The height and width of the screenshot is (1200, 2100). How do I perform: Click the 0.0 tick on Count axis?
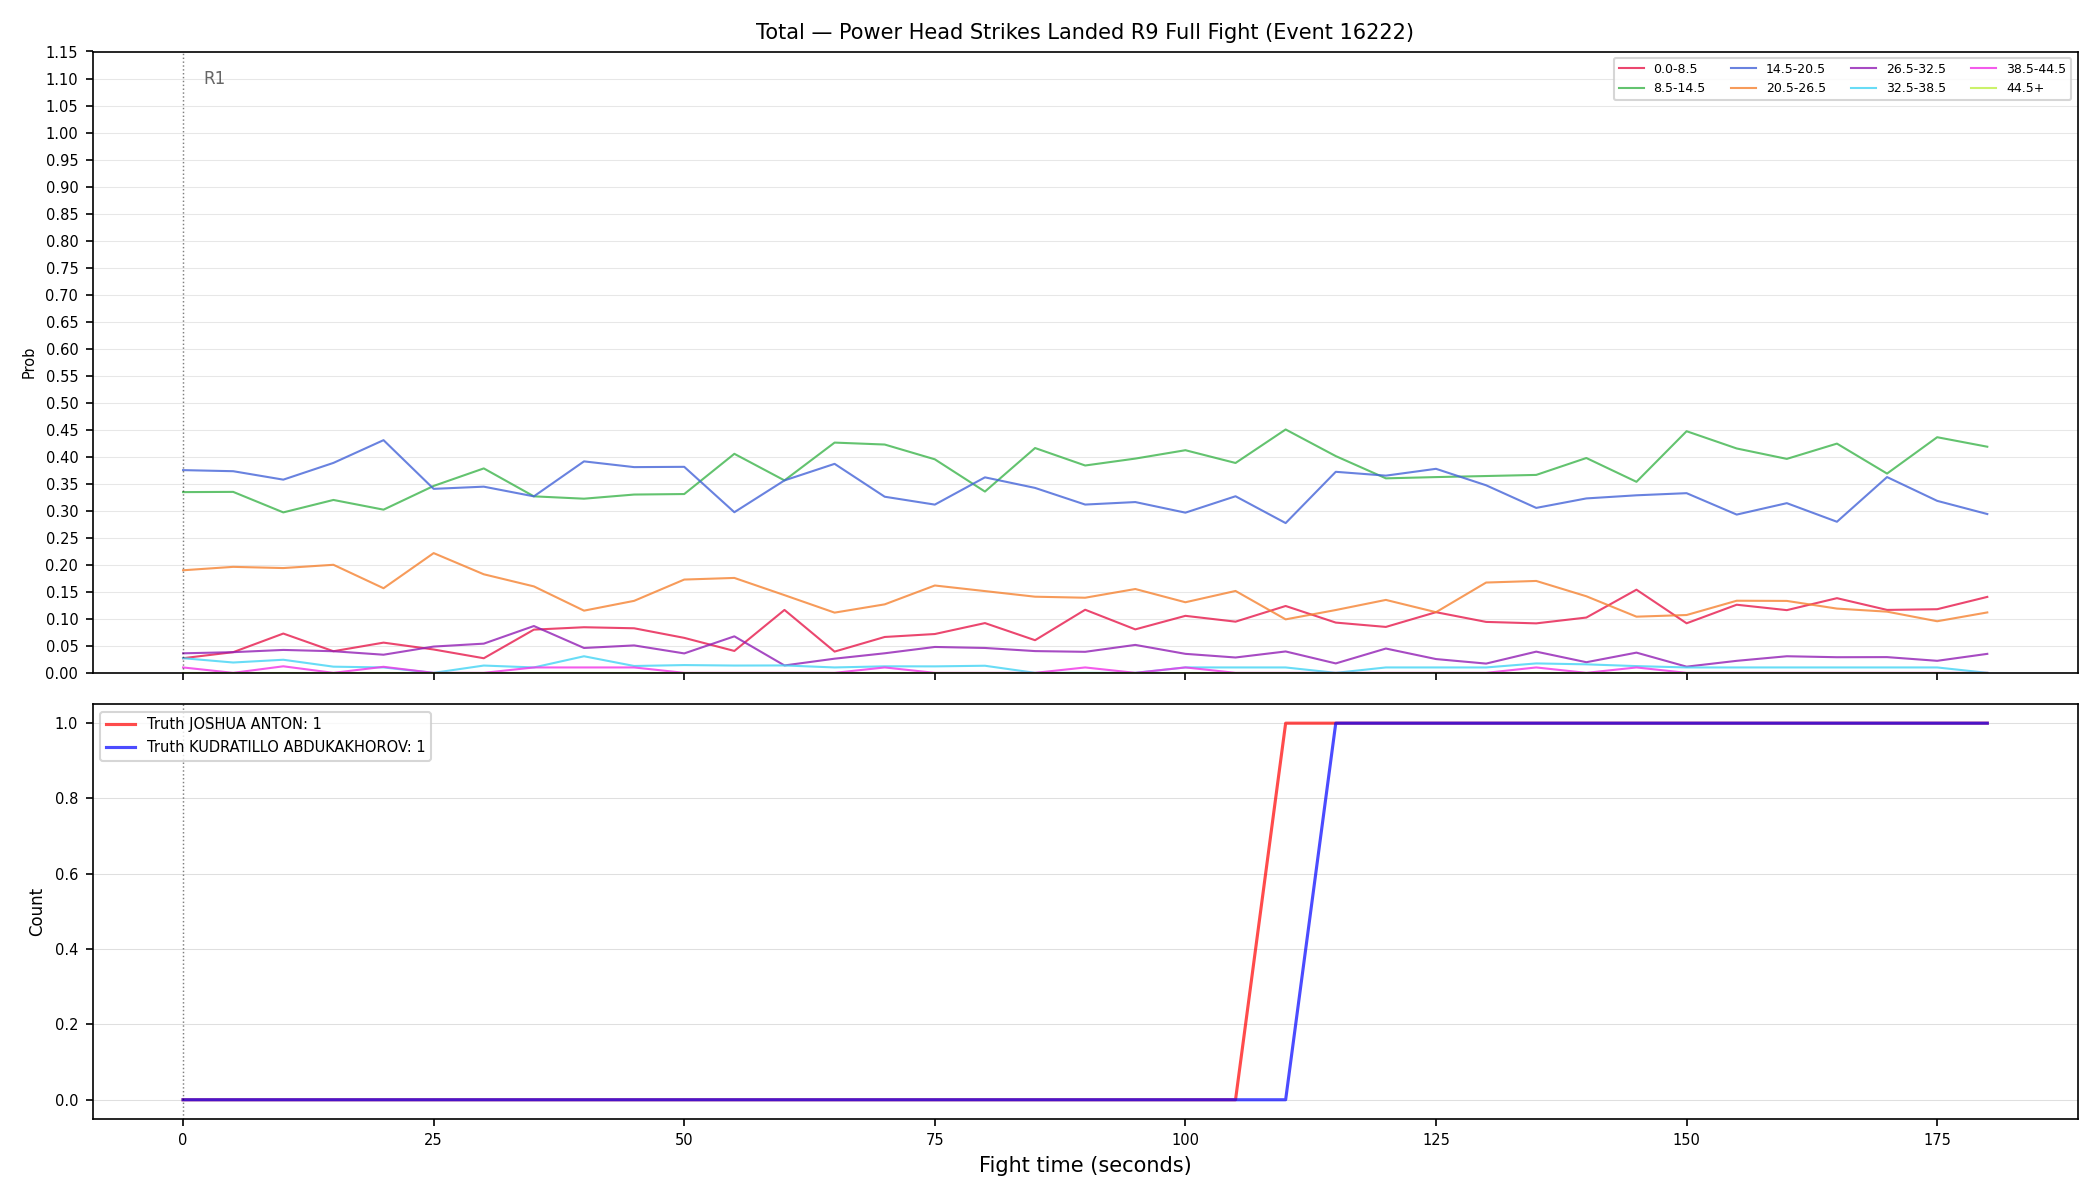[66, 1101]
